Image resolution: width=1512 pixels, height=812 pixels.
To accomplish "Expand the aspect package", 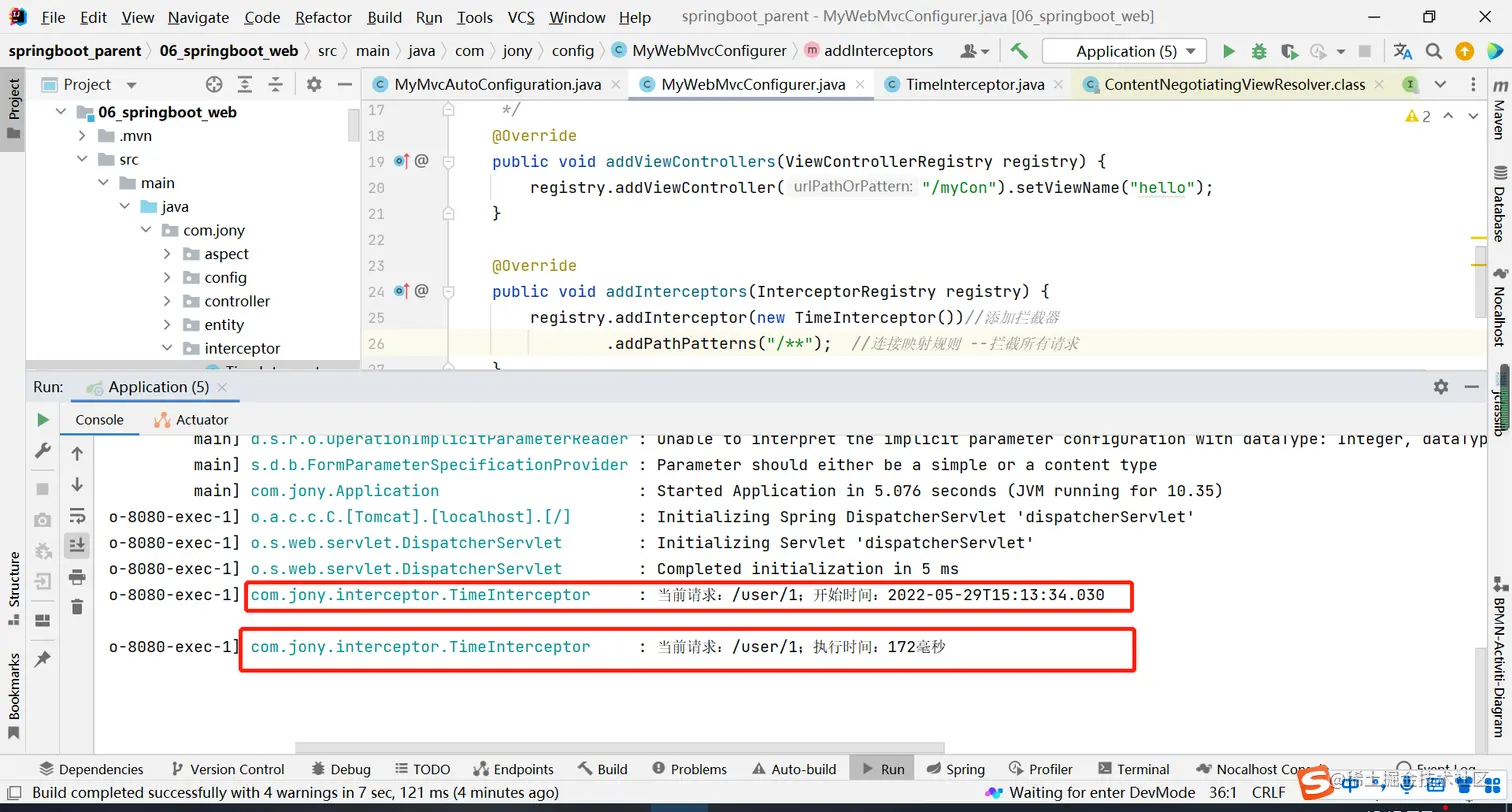I will pos(167,254).
